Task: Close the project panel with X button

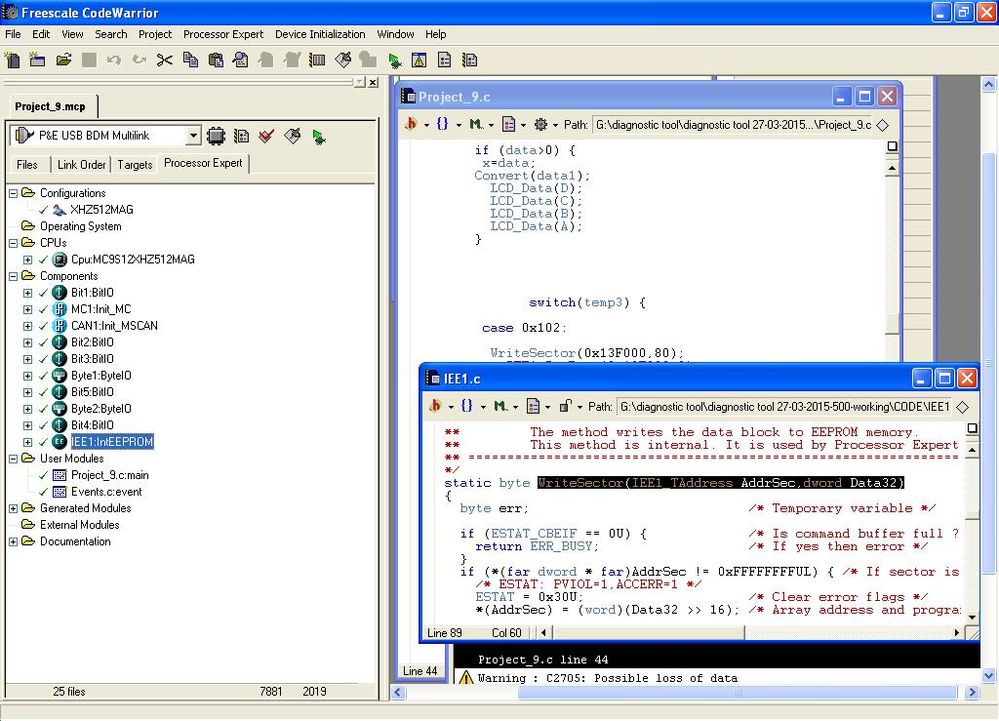Action: (373, 82)
